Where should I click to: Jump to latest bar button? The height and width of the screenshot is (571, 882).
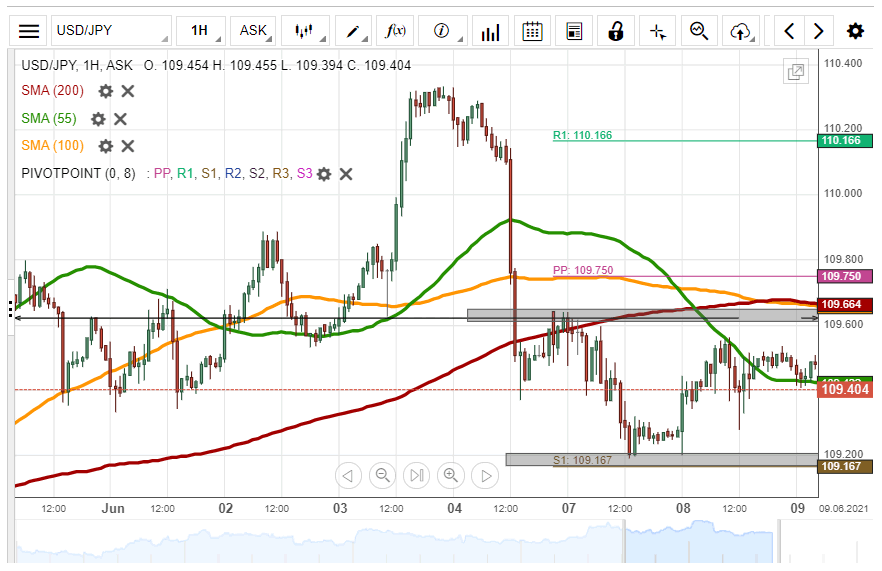(417, 476)
